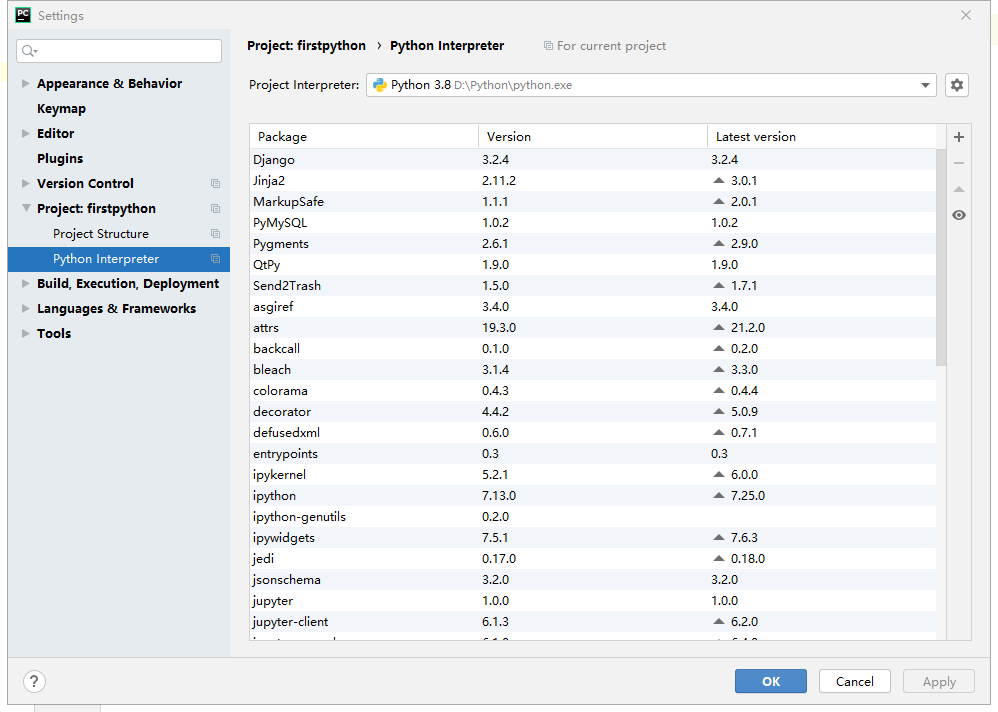Select the QtPy package row

coord(593,265)
